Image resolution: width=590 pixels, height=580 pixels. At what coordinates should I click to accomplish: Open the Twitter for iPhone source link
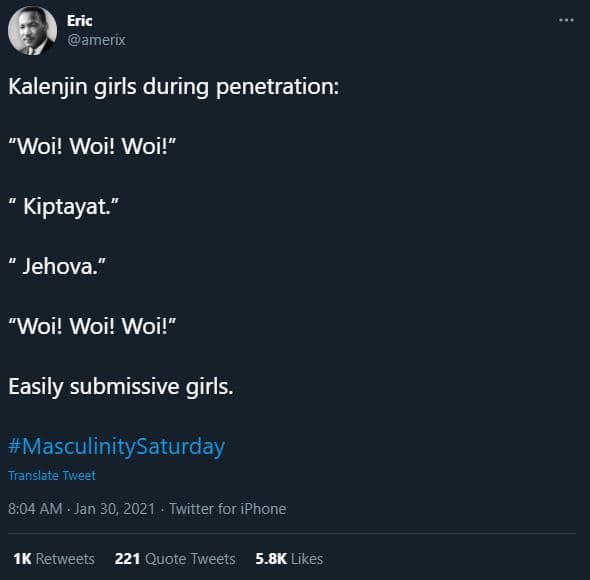tap(228, 509)
